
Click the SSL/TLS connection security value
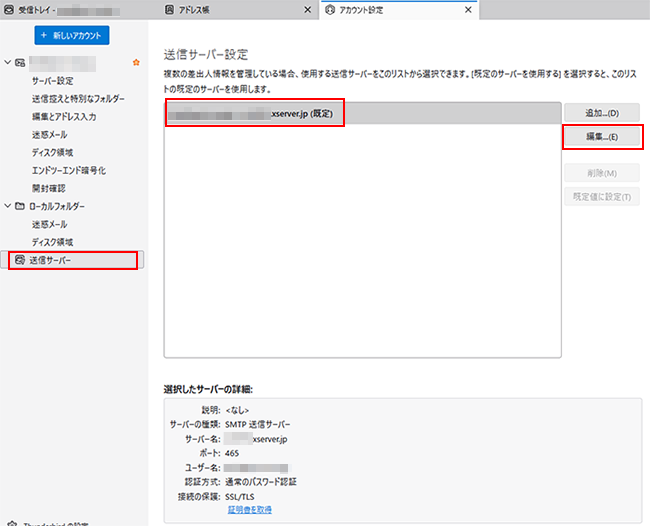coord(240,497)
